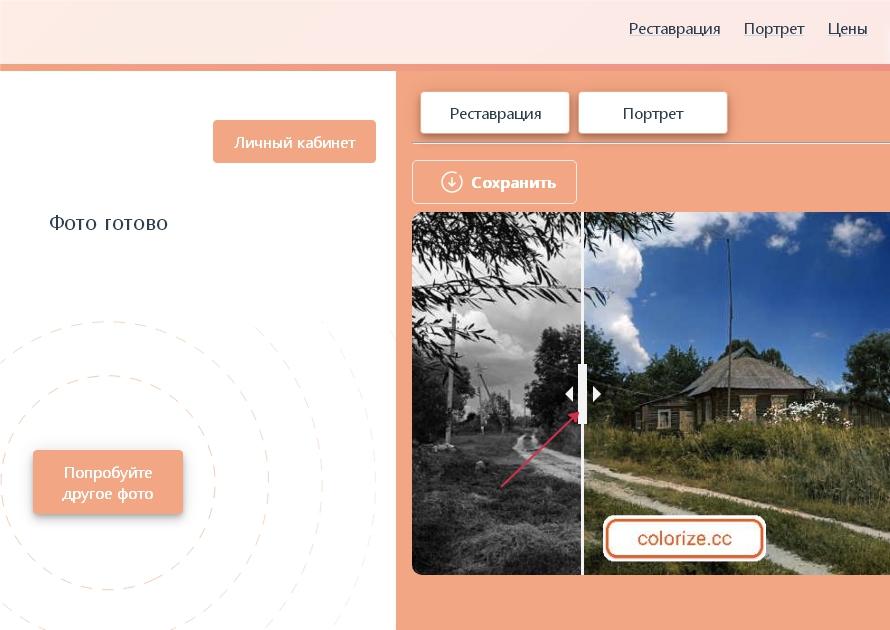Click the left arrow on the comparison slider
The image size is (890, 630).
[x=569, y=394]
